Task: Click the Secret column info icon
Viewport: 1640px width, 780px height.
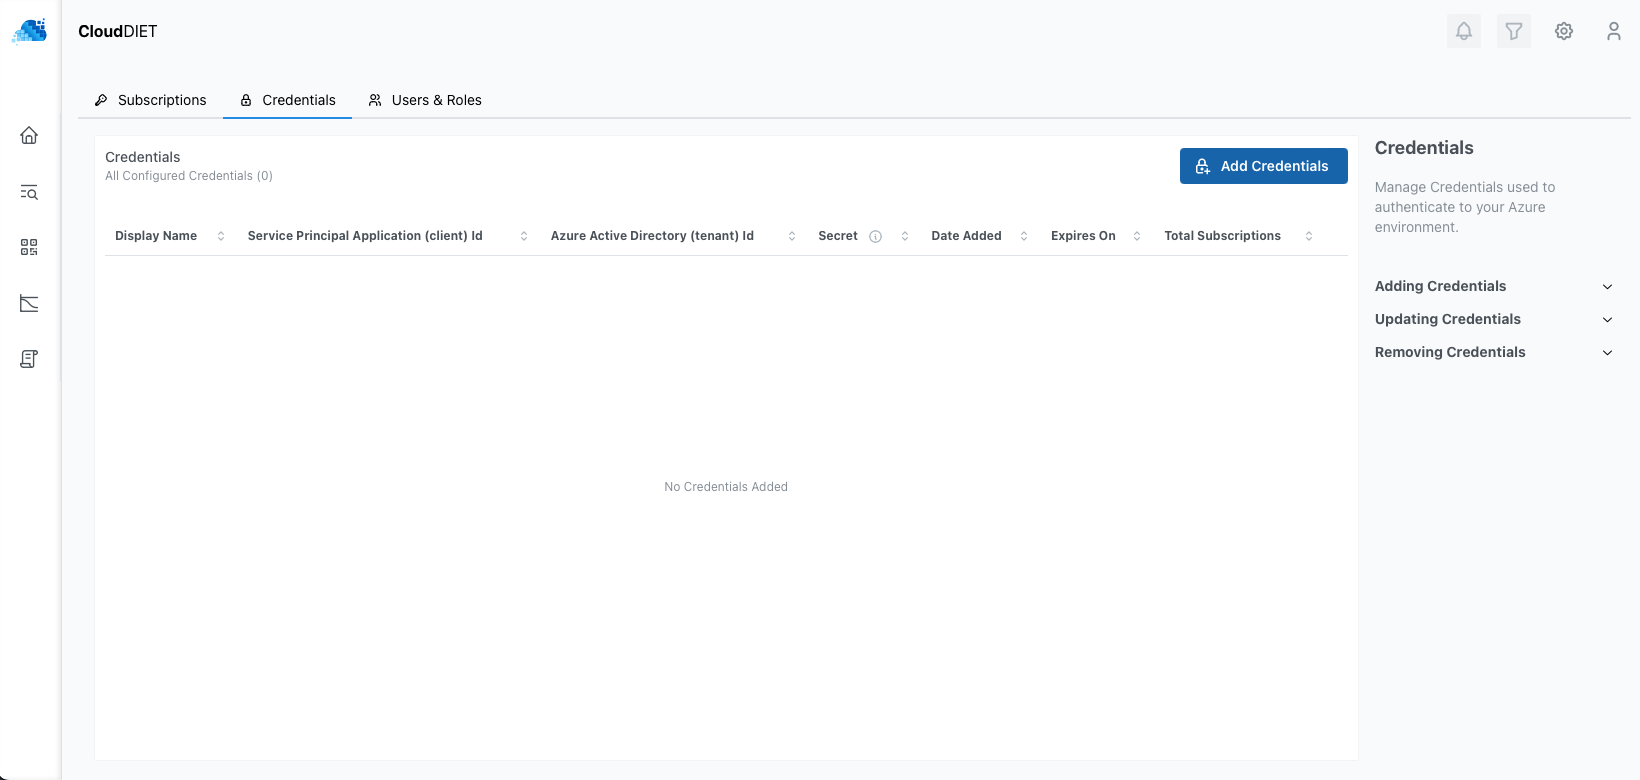Action: tap(875, 237)
